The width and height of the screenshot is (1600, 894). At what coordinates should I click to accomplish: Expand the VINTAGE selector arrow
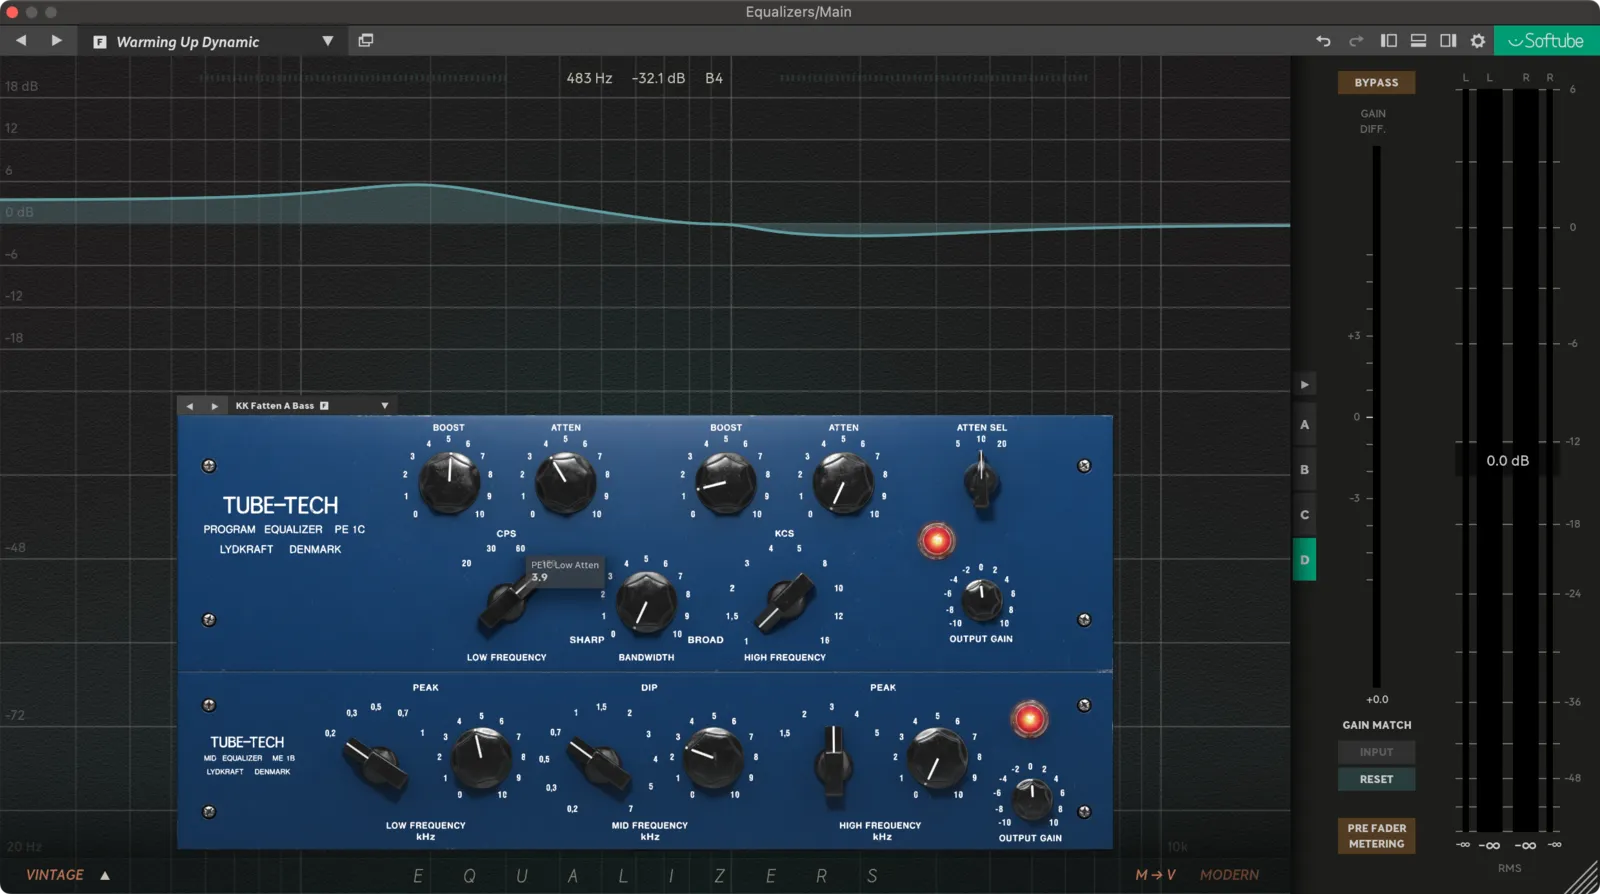point(105,876)
